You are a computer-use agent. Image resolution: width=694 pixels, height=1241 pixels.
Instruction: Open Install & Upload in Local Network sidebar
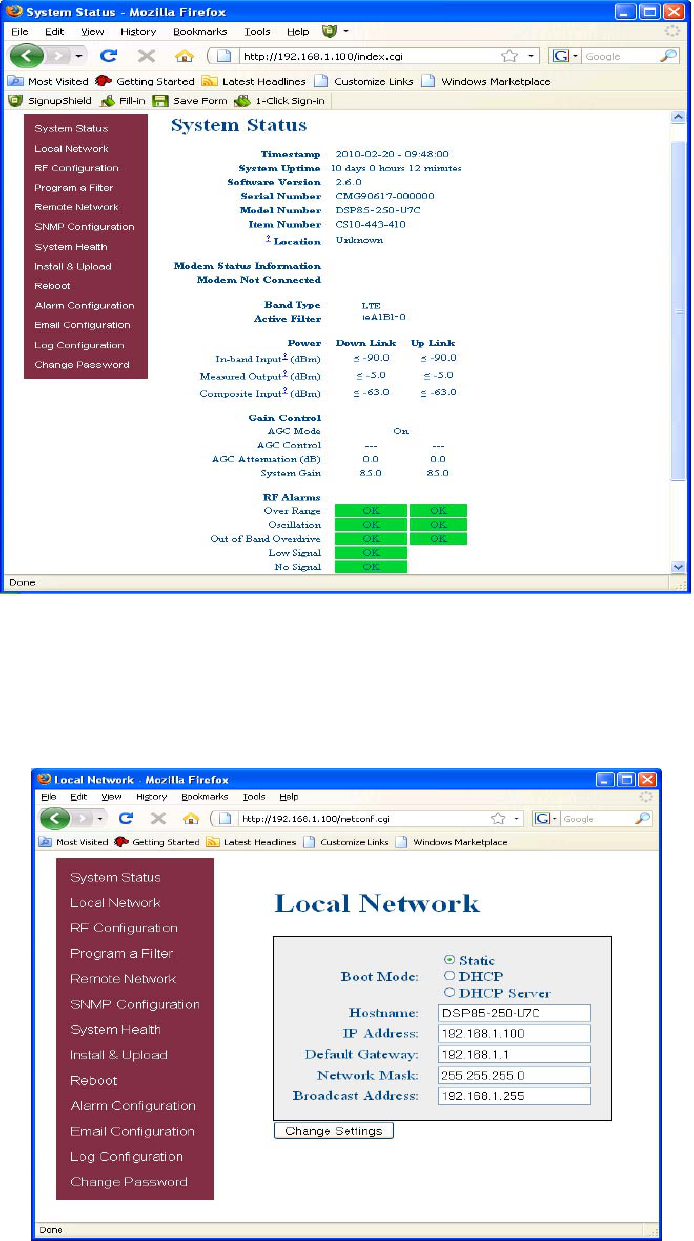tap(118, 1055)
